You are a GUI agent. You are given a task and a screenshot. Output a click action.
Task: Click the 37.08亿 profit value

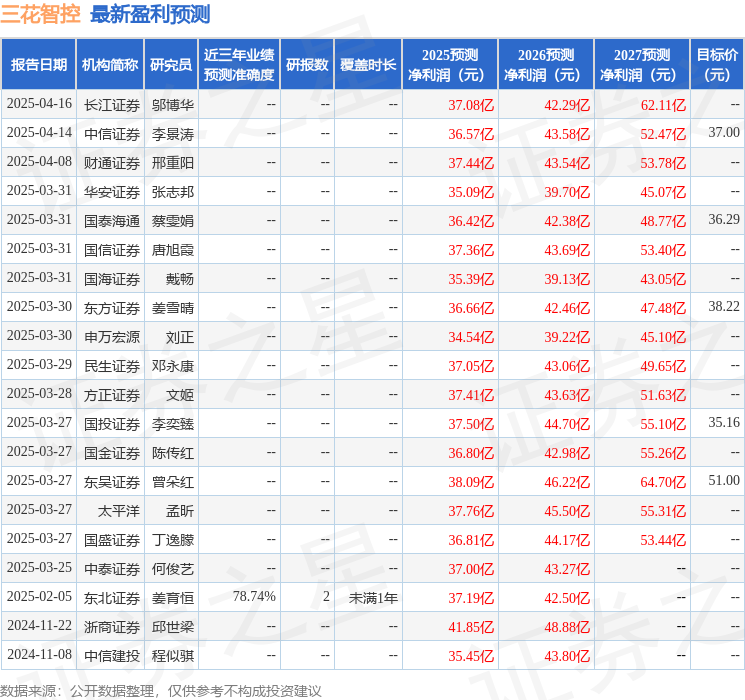point(471,105)
